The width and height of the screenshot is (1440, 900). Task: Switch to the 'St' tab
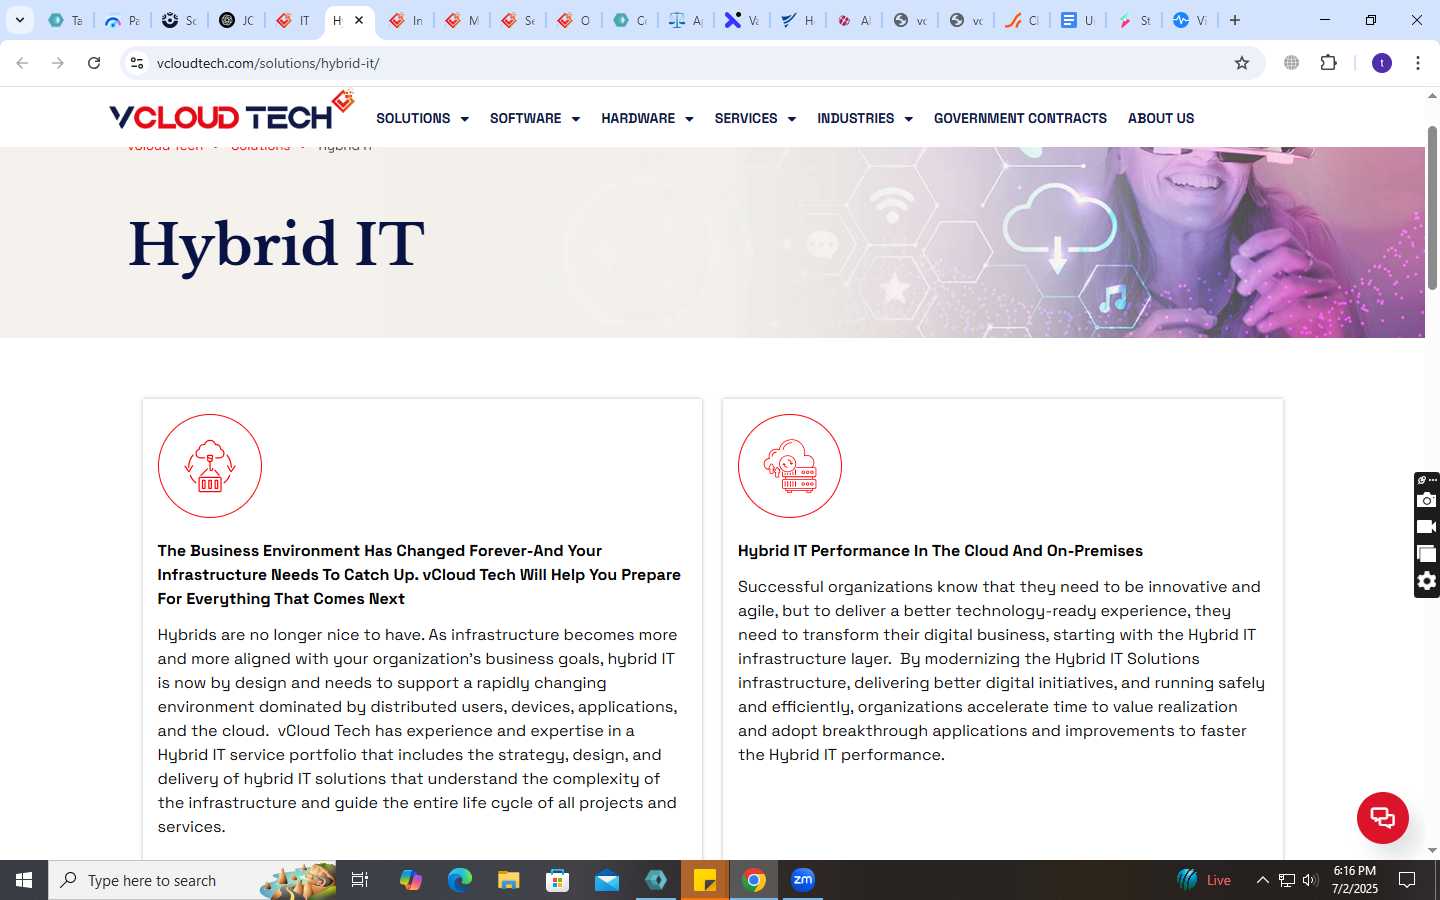[x=1134, y=20]
